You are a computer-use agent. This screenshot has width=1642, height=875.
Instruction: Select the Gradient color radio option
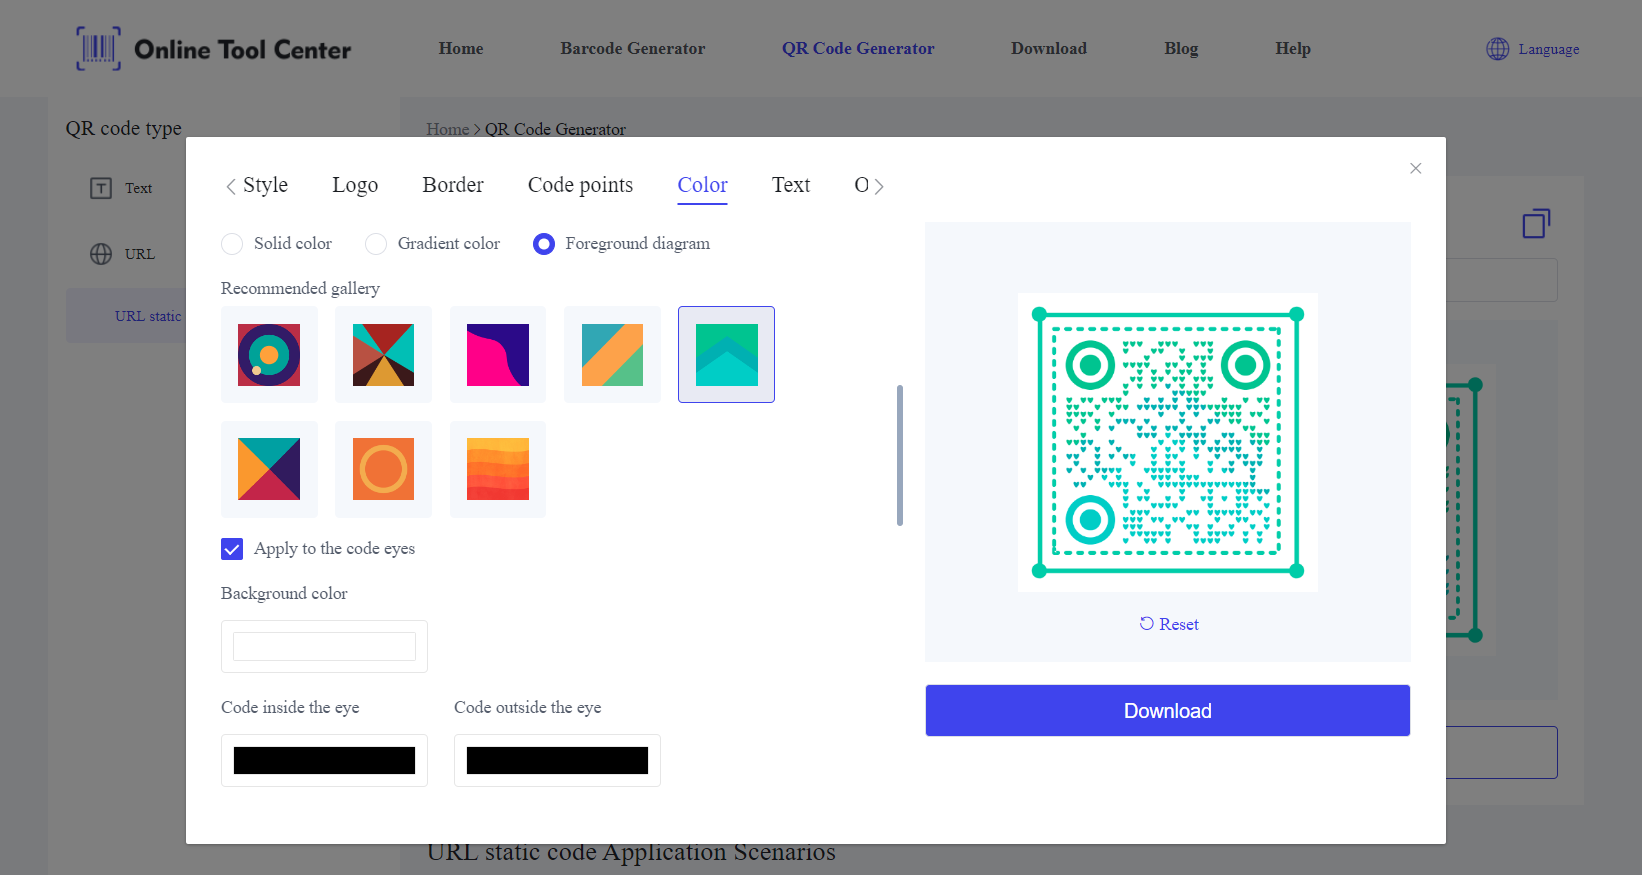coord(376,244)
